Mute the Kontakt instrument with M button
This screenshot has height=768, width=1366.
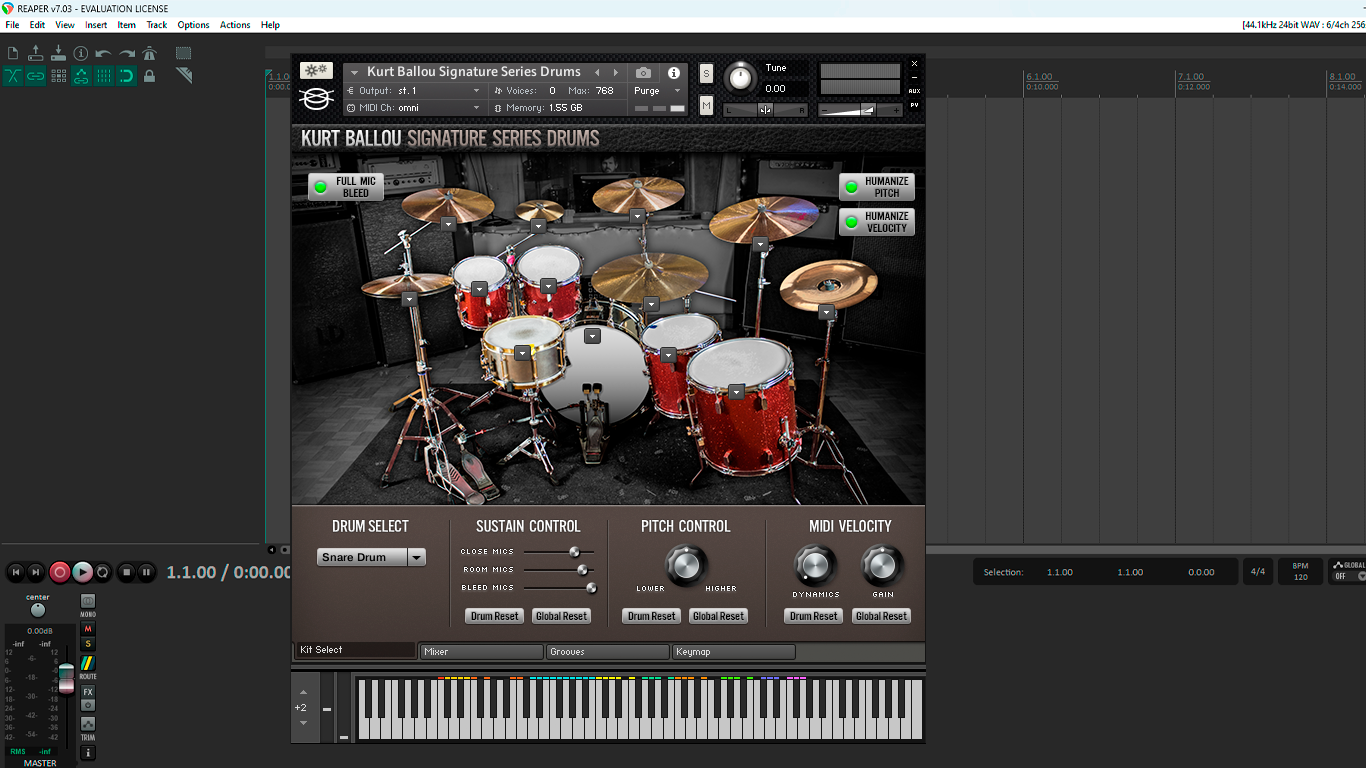tap(706, 106)
